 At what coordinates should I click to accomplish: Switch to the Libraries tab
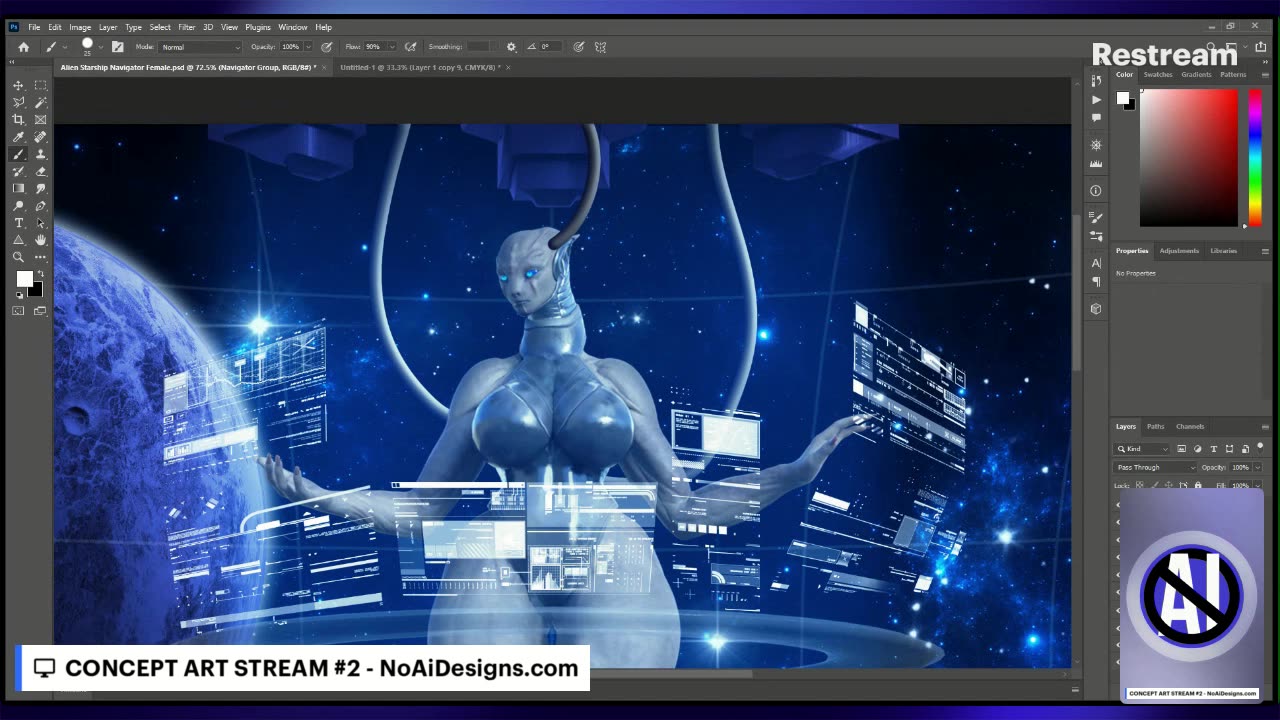pos(1223,251)
